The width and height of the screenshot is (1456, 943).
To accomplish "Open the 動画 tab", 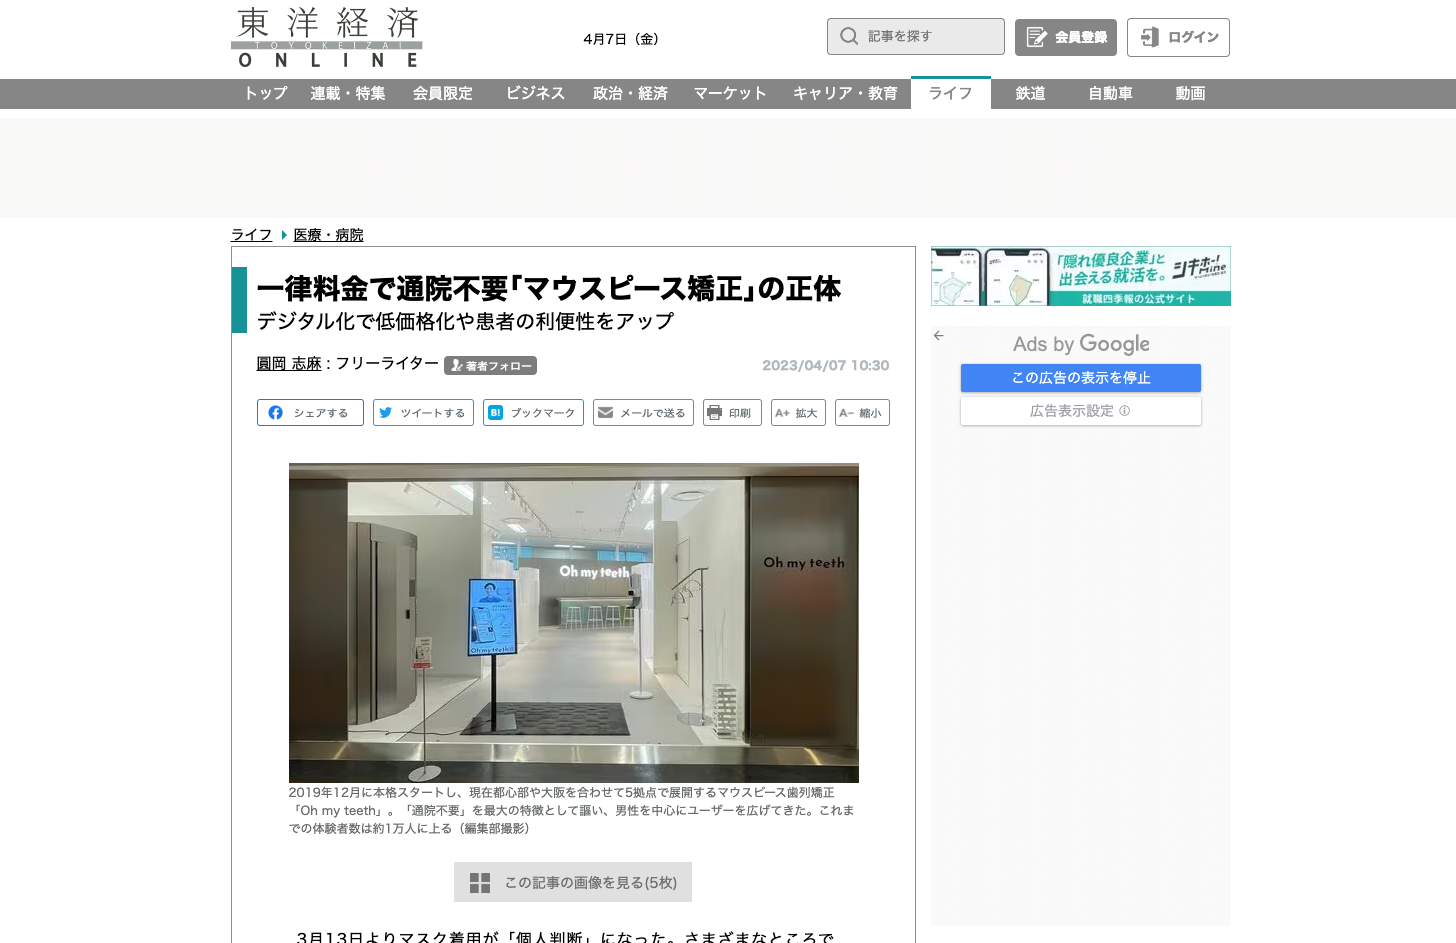I will (1191, 93).
